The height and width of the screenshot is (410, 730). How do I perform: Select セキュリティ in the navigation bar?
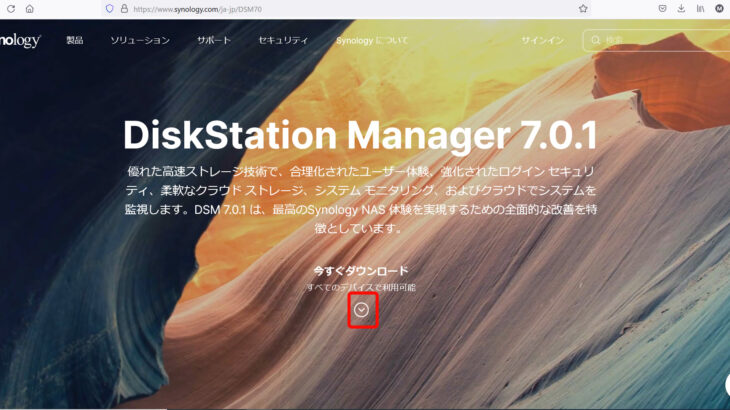point(283,41)
